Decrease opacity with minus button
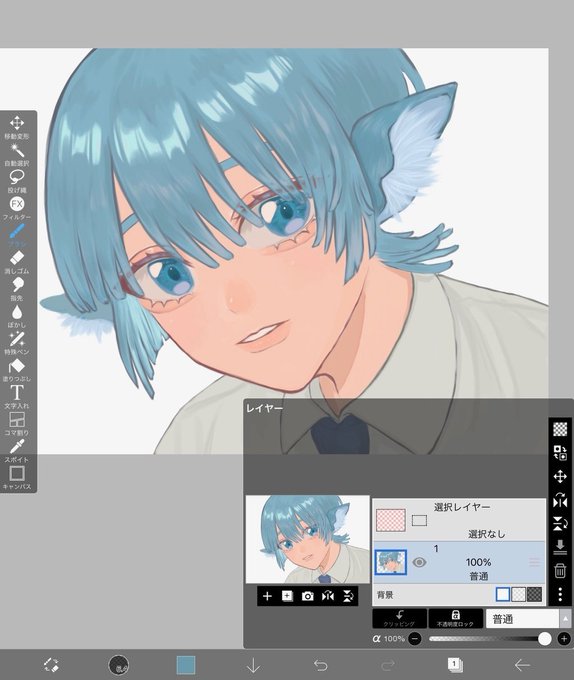Image resolution: width=574 pixels, height=680 pixels. point(415,639)
